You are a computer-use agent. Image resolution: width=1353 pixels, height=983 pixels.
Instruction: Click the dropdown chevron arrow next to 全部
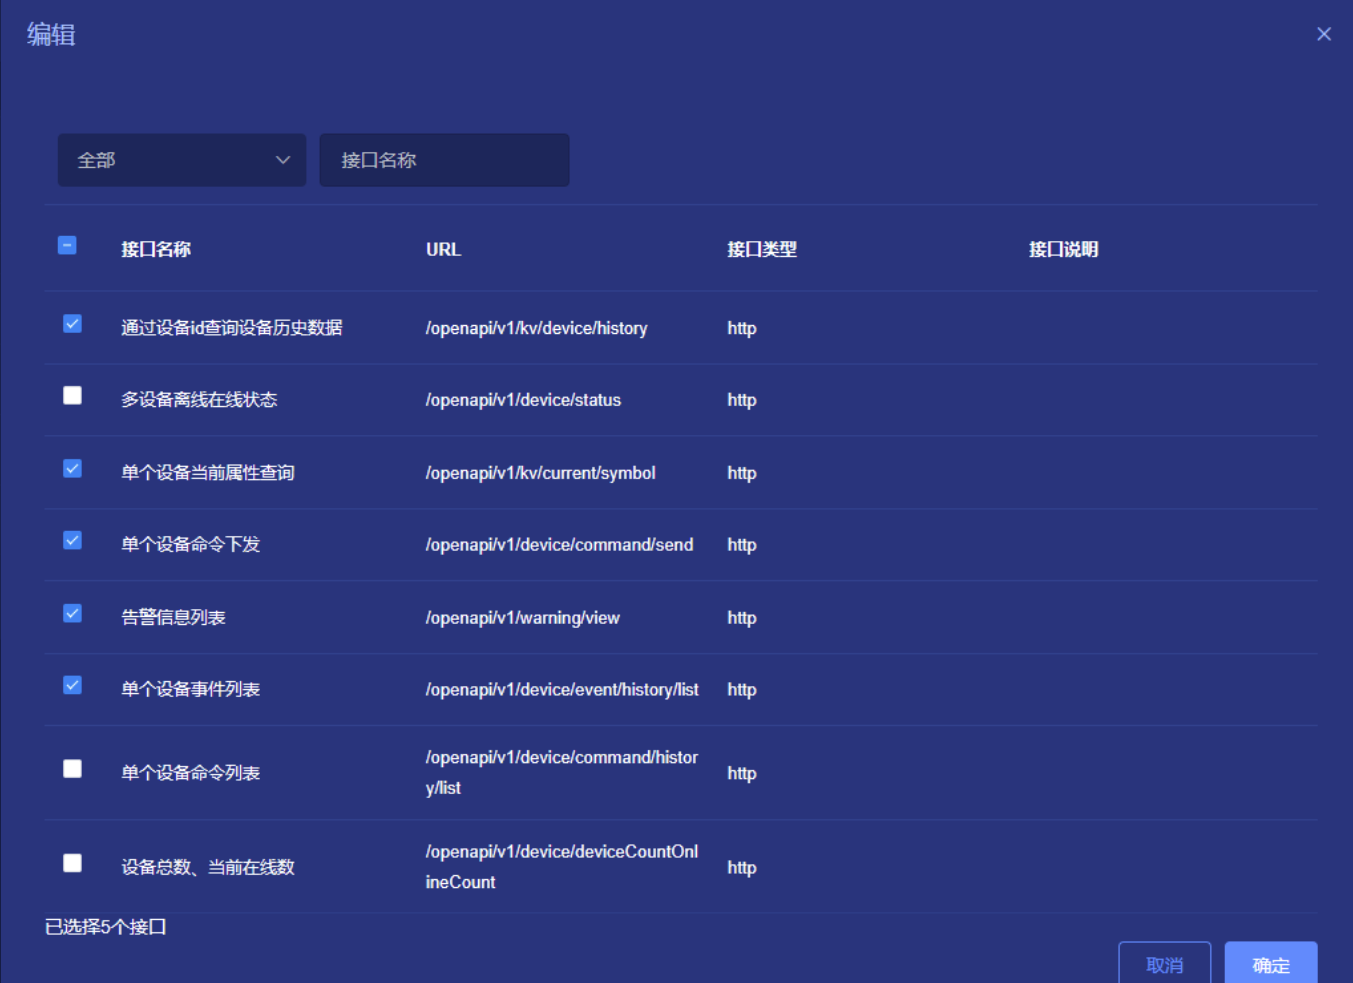coord(283,160)
